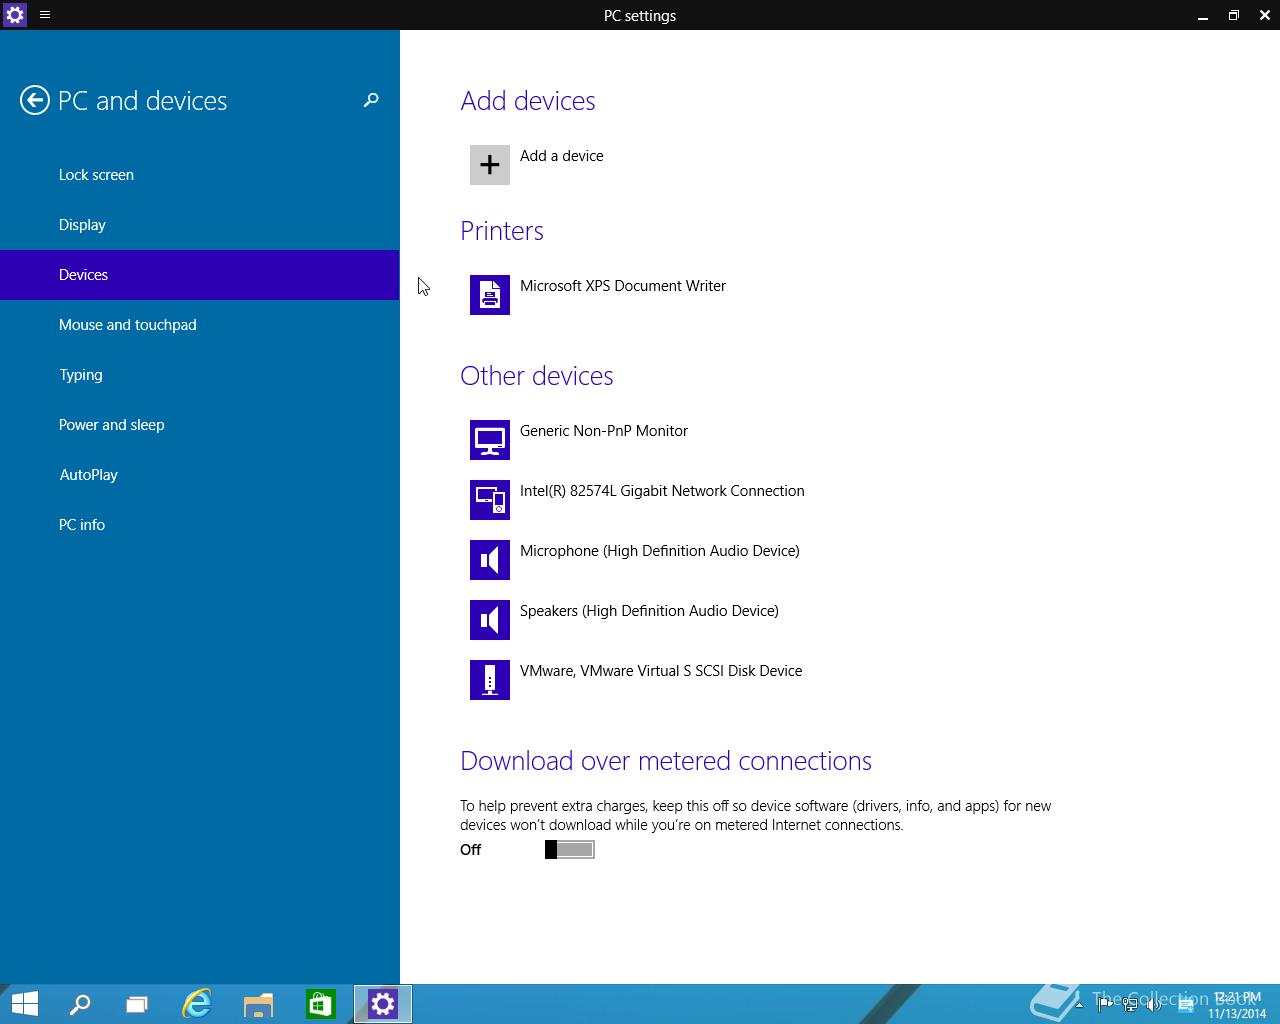Select the Generic Non-PnP Monitor icon
The height and width of the screenshot is (1024, 1280).
490,440
